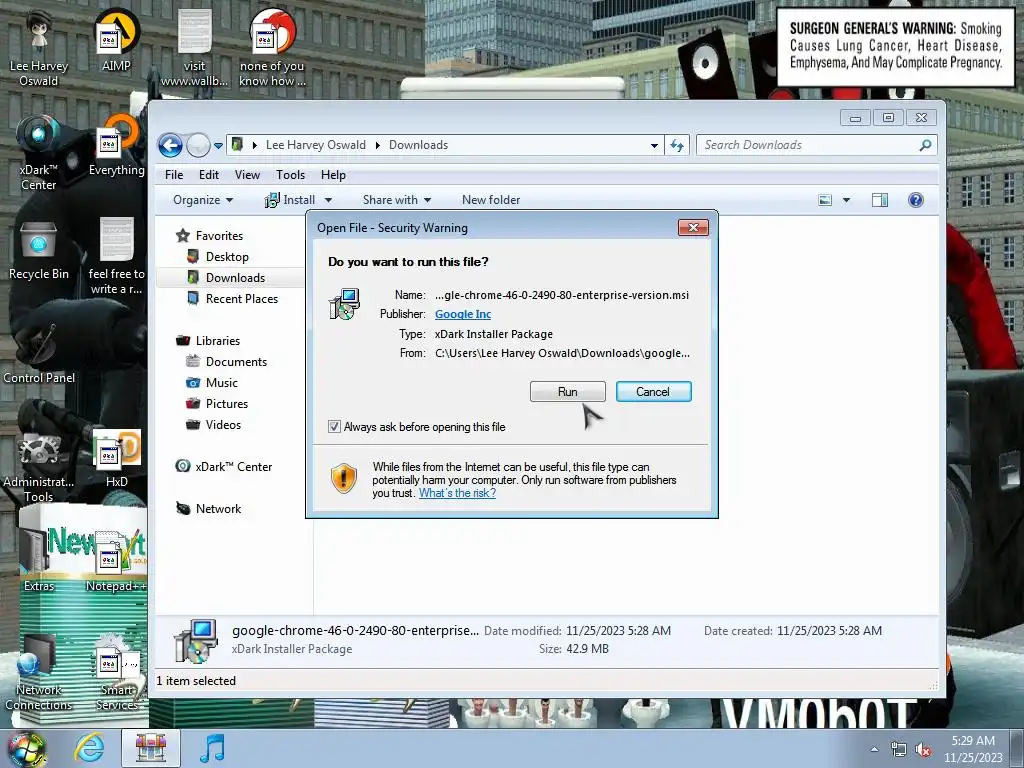Open Network Connections desktop icon

(x=39, y=673)
